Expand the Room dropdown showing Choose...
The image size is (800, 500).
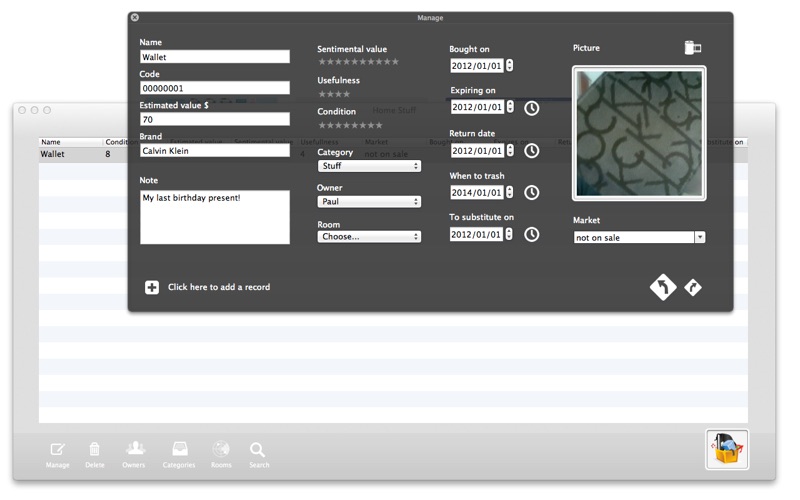(369, 237)
